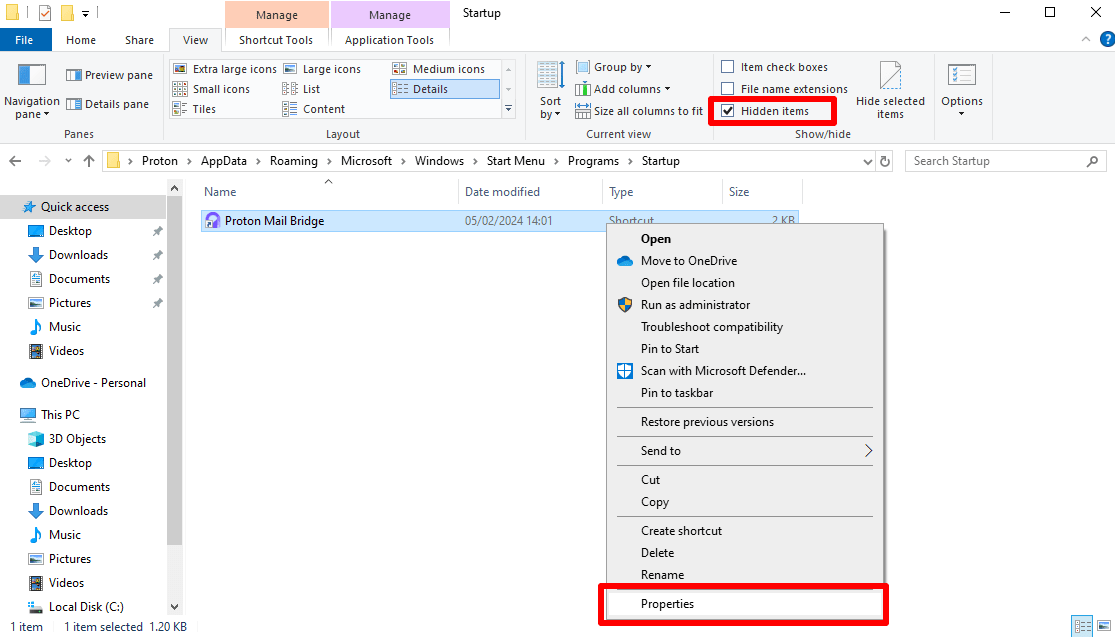Select Content layout
Screen dimensions: 1115x637
click(314, 109)
